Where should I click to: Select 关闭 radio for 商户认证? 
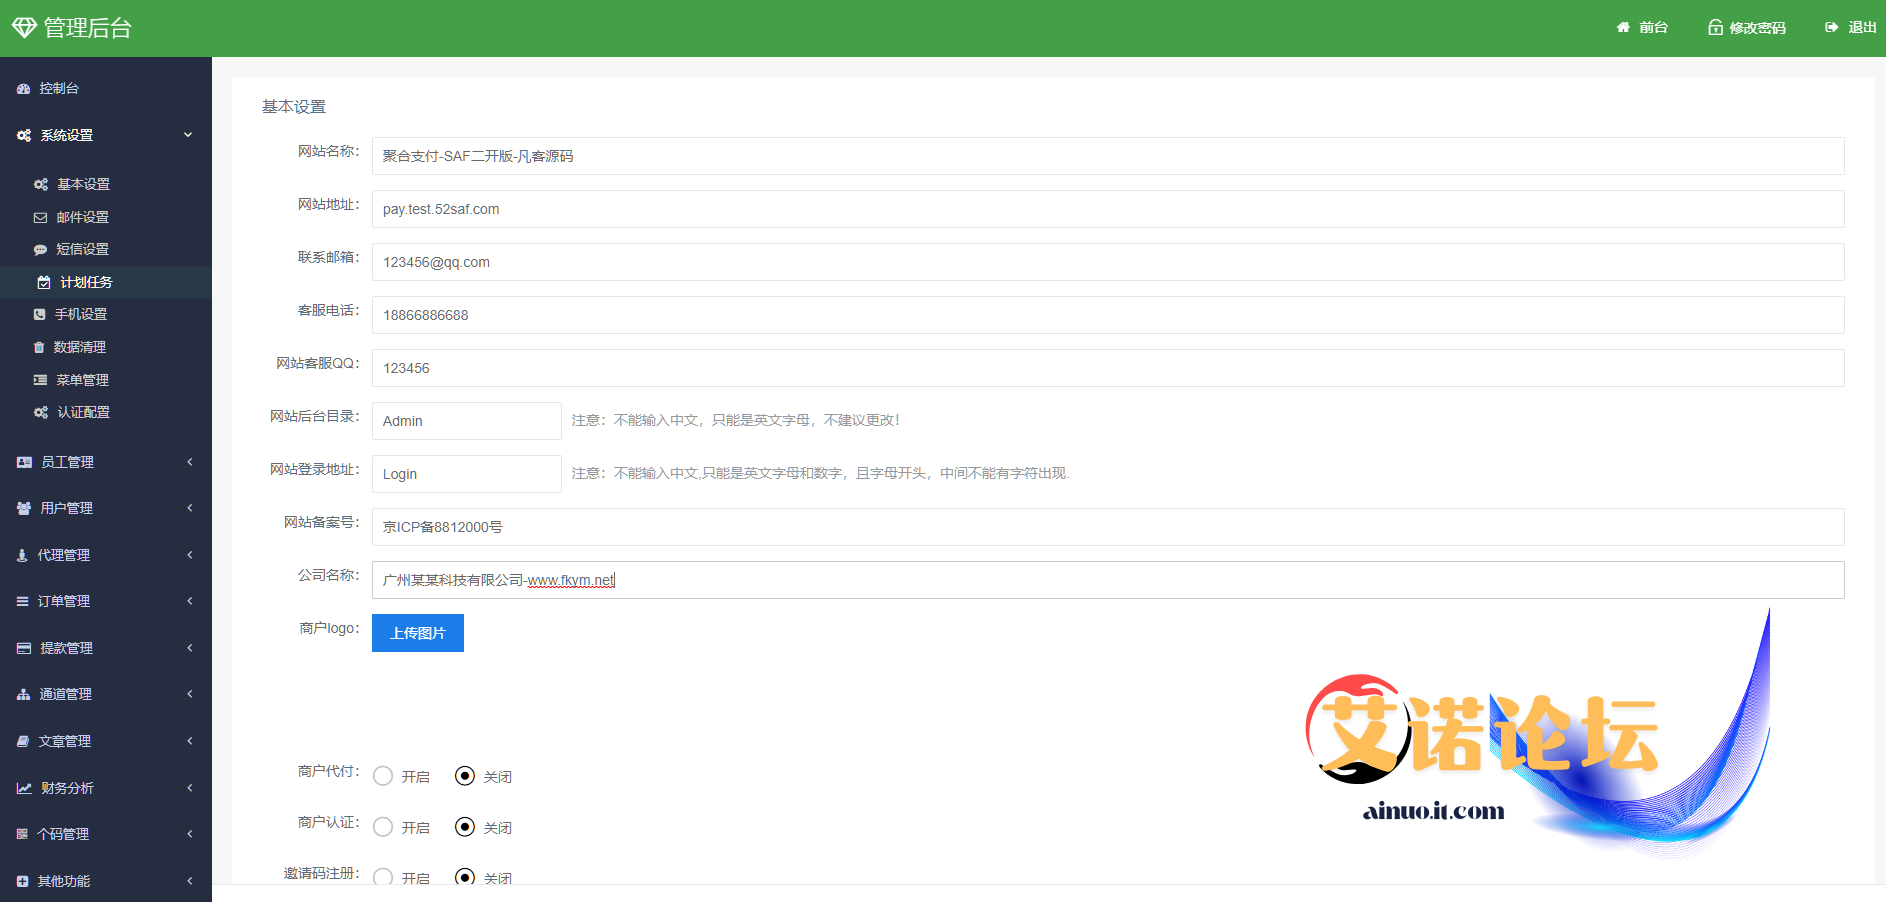tap(465, 827)
